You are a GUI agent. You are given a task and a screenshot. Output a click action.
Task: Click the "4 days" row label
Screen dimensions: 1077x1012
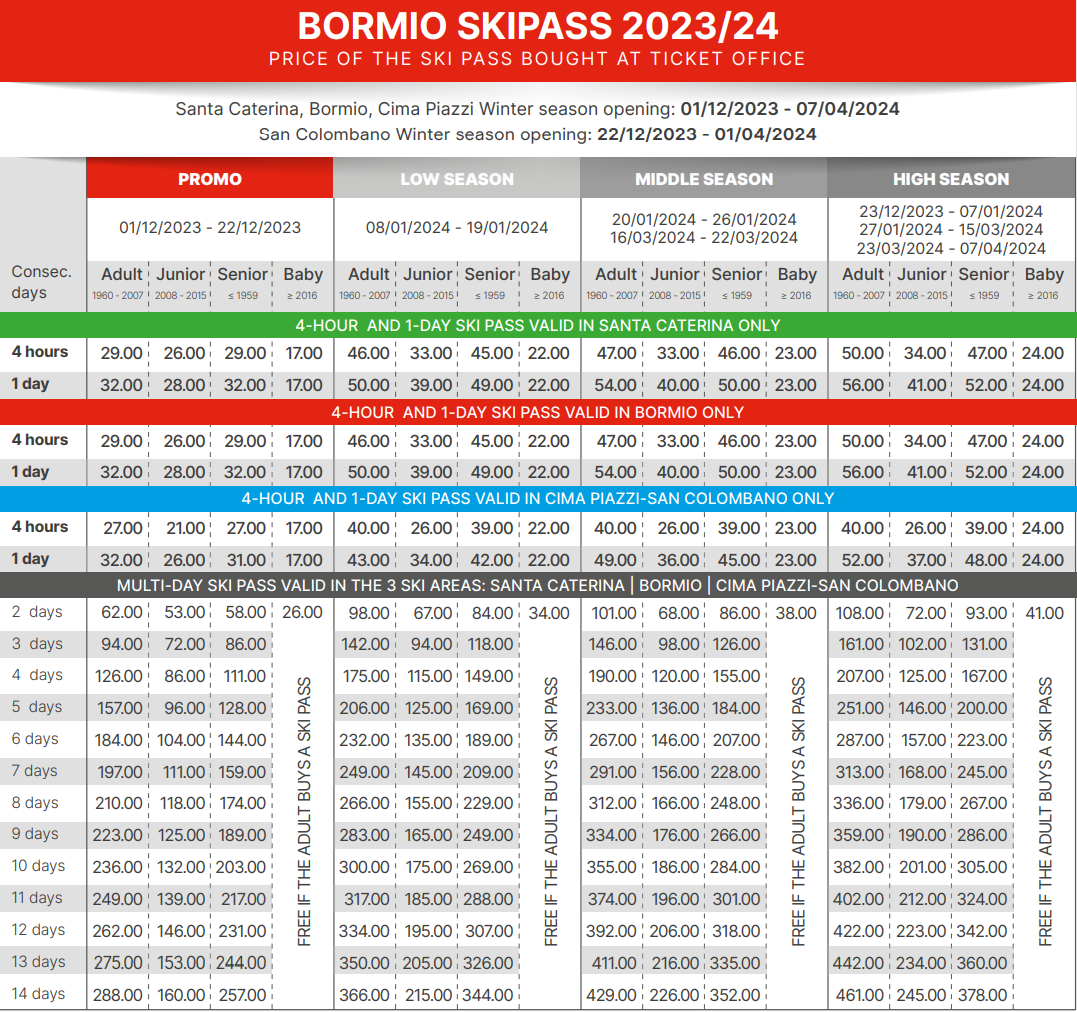(x=37, y=675)
